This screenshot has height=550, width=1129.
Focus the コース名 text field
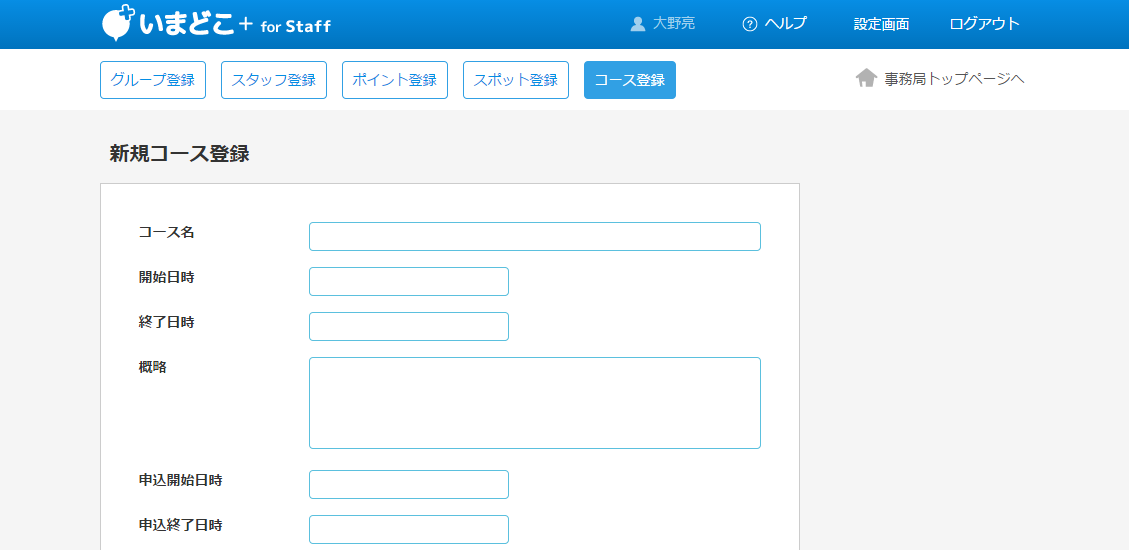tap(535, 237)
